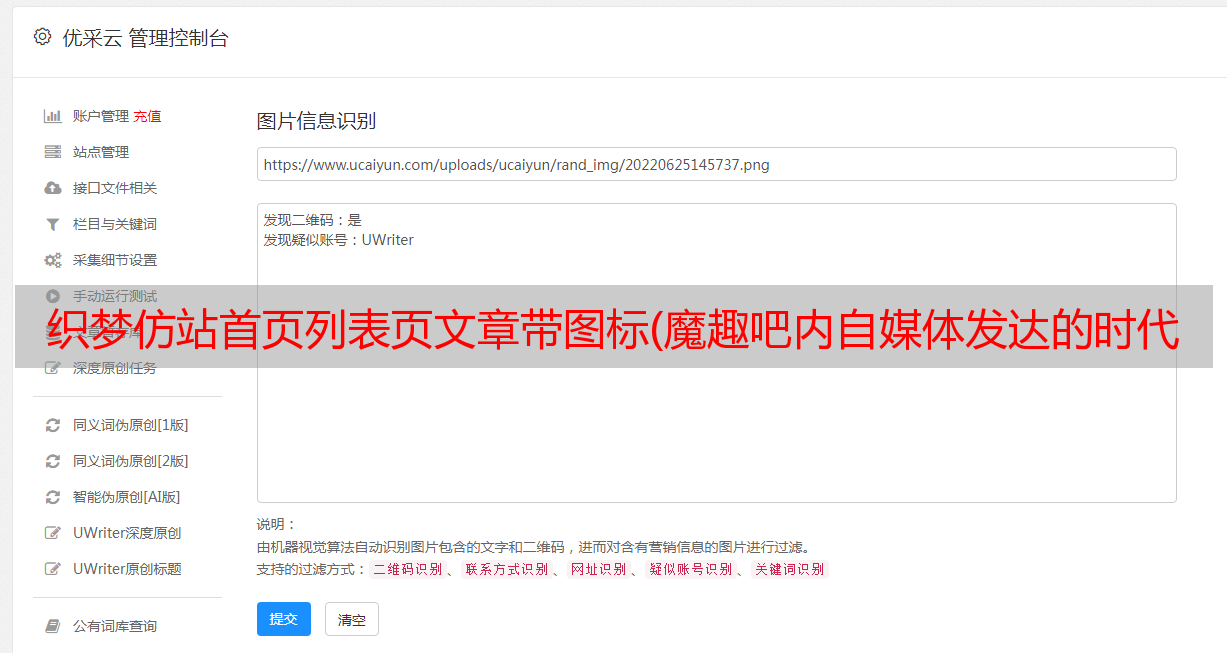Click the blue 提交 button

point(284,619)
